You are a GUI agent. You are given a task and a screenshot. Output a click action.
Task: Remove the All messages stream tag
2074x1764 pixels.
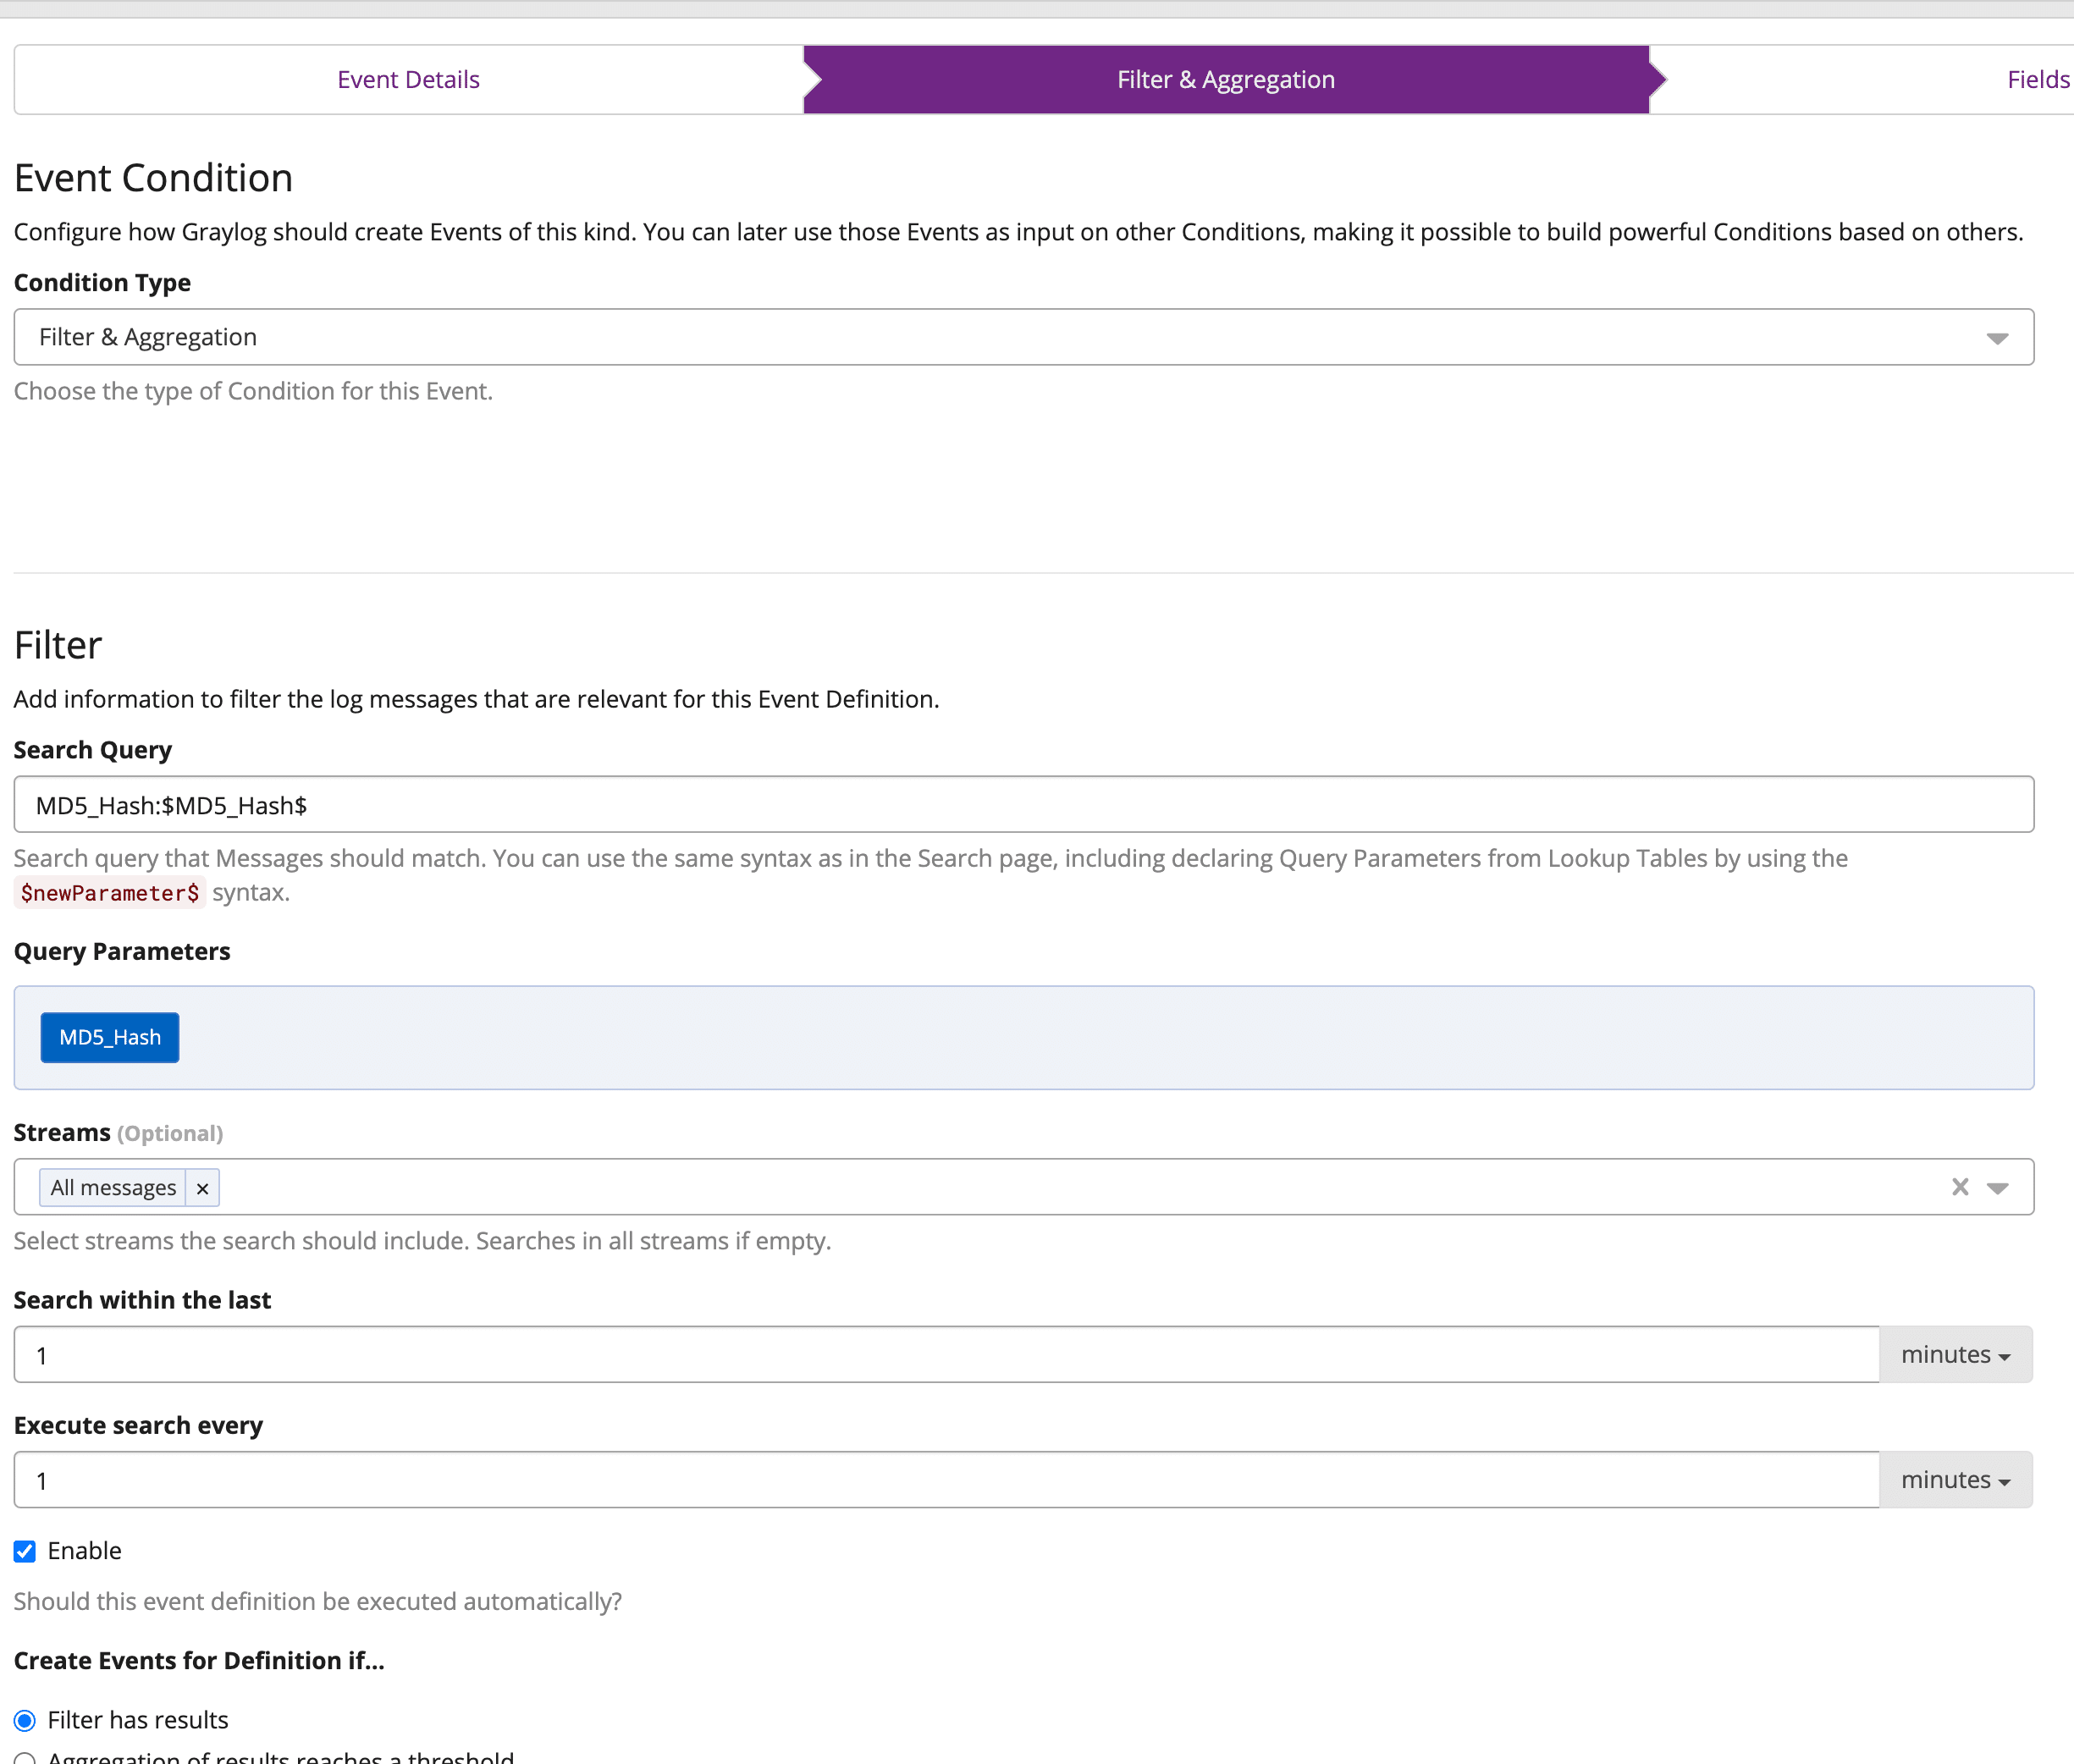pyautogui.click(x=202, y=1188)
